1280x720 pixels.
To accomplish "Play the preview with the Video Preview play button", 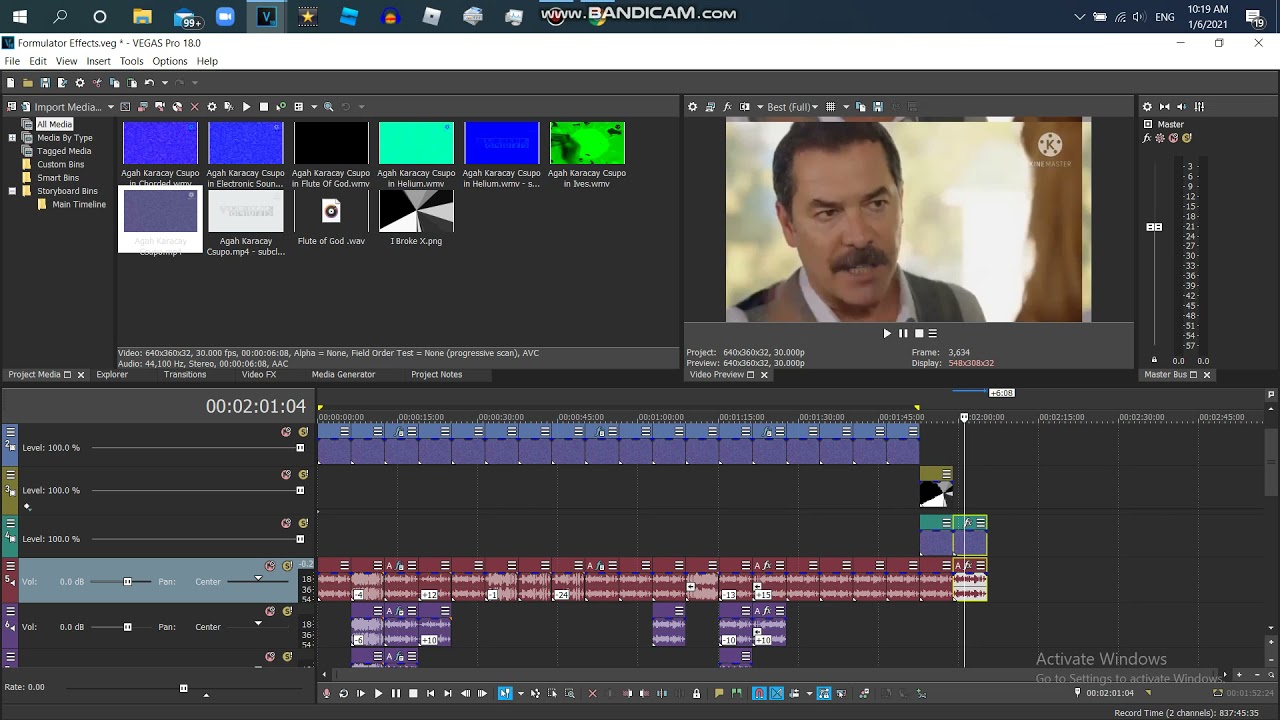I will click(x=886, y=333).
